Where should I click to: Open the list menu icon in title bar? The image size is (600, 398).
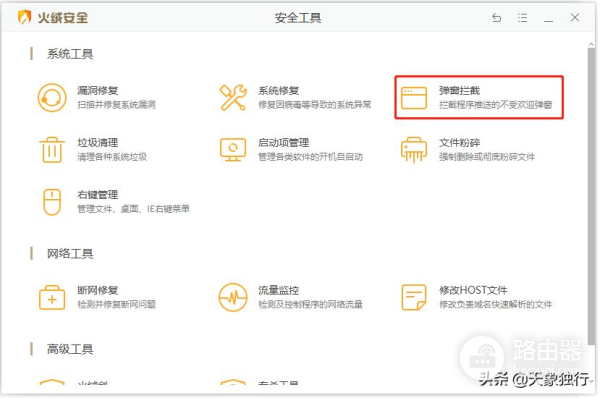coord(522,18)
